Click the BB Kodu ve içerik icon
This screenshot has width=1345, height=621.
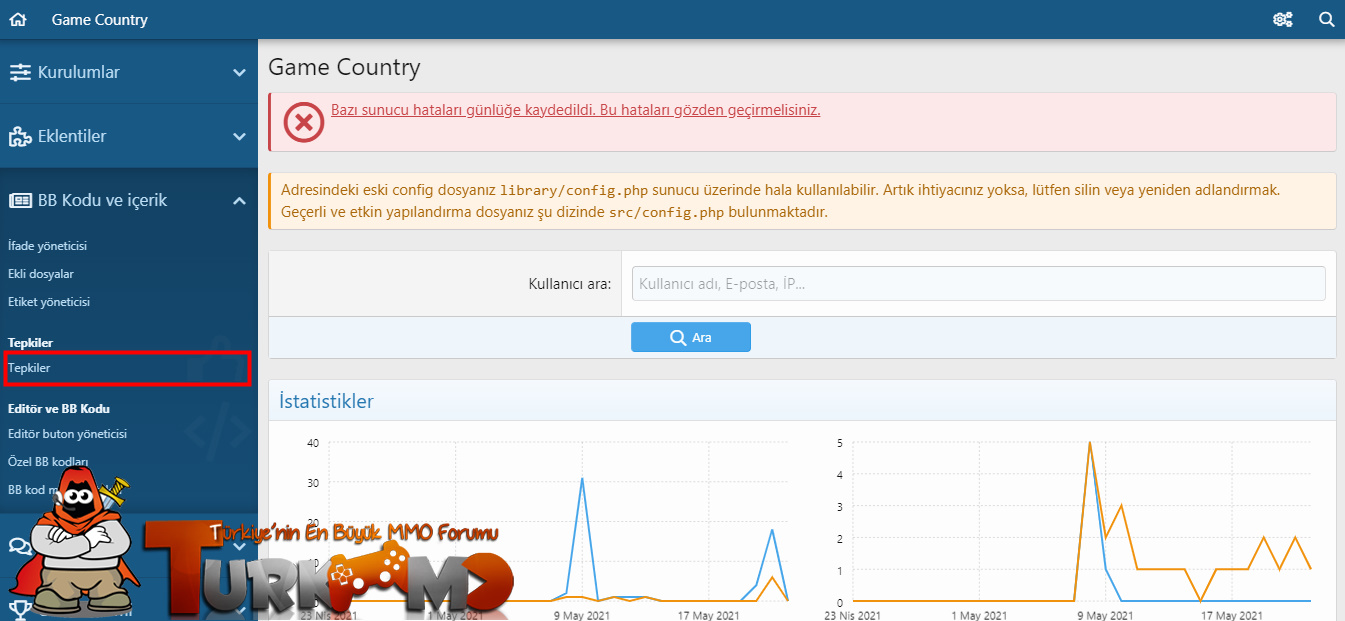[x=20, y=200]
